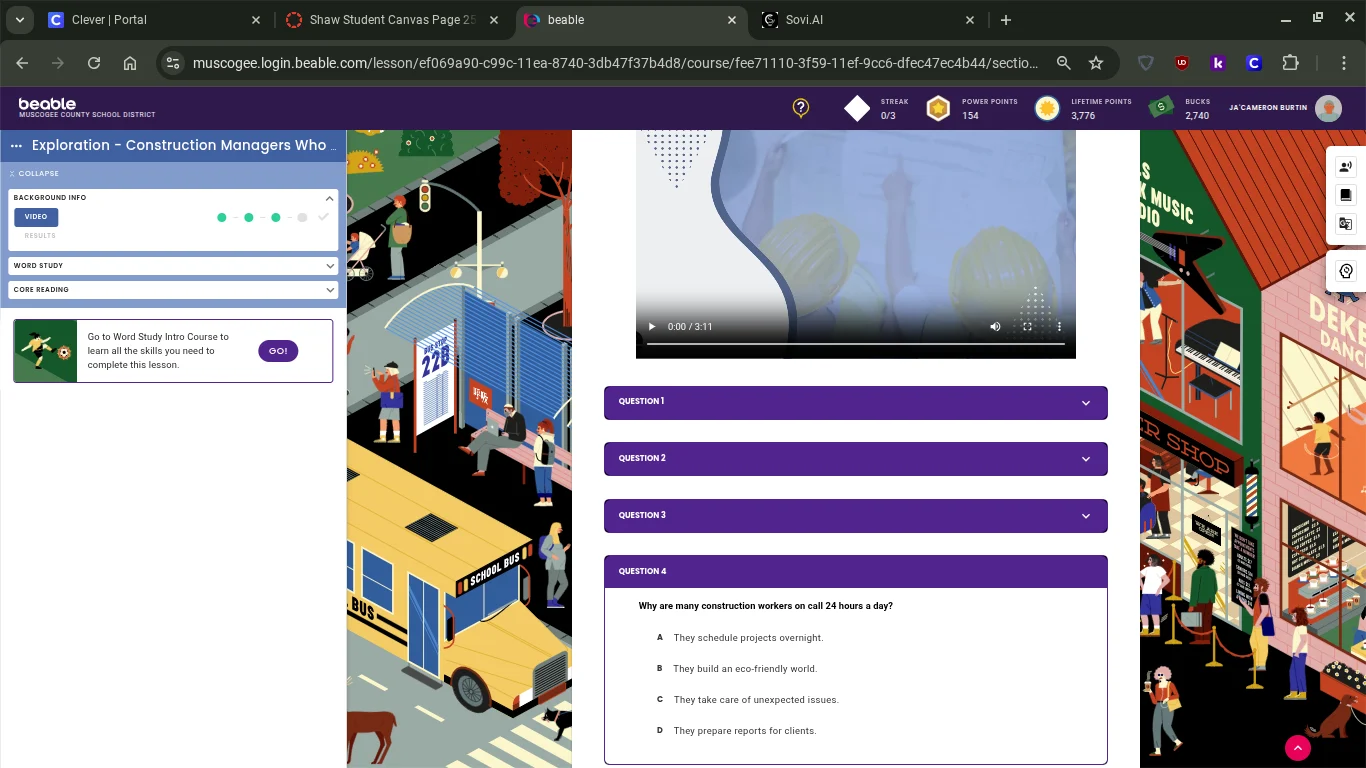Expand the Word Study section
1366x768 pixels.
pyautogui.click(x=174, y=266)
